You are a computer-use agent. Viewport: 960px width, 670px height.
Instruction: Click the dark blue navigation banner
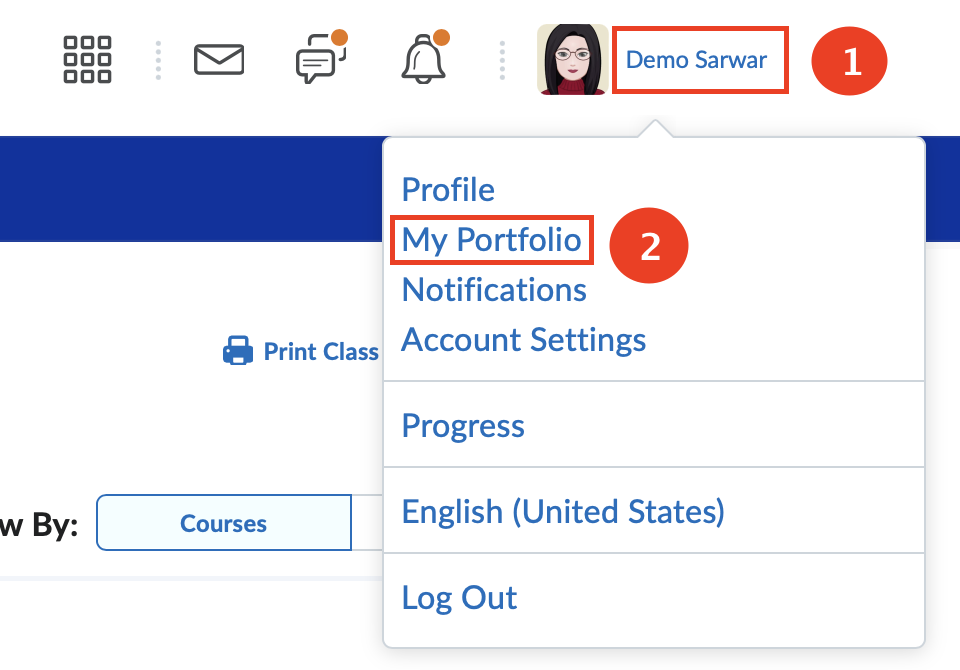click(x=191, y=189)
